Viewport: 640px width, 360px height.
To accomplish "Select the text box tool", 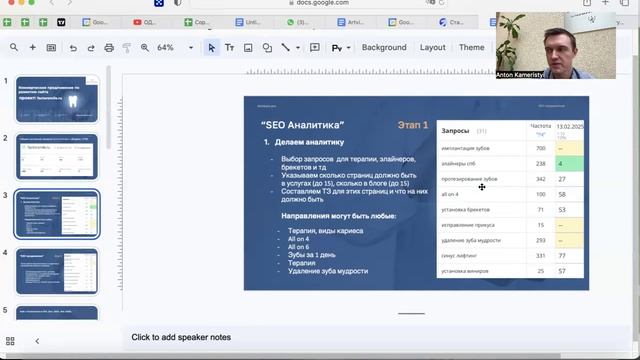I will click(229, 48).
